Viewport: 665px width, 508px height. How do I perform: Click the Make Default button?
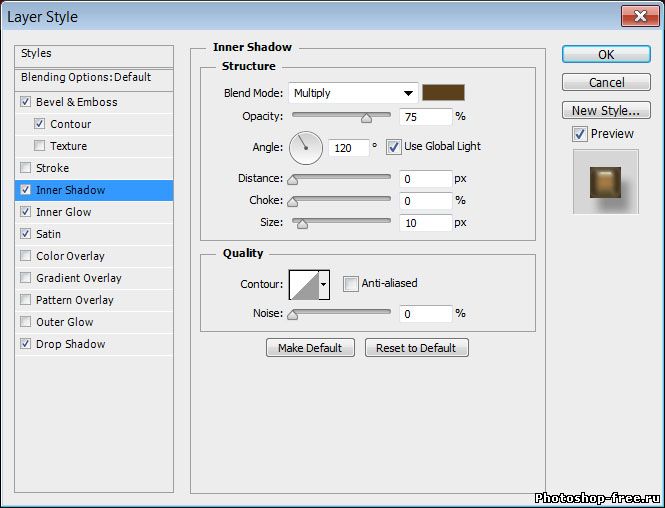point(310,348)
